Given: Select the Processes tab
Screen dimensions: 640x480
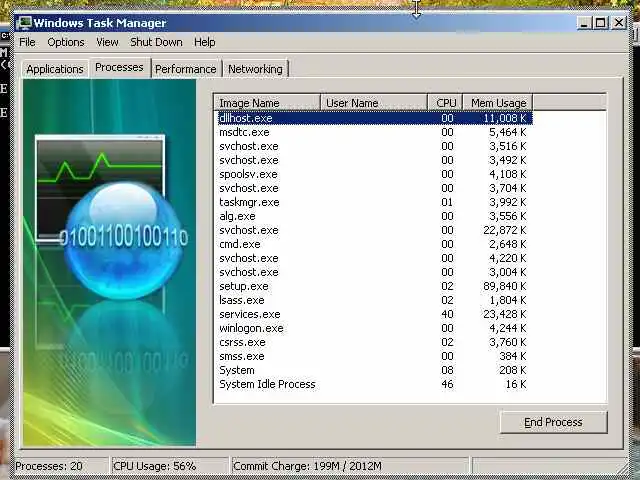Looking at the screenshot, I should (119, 67).
